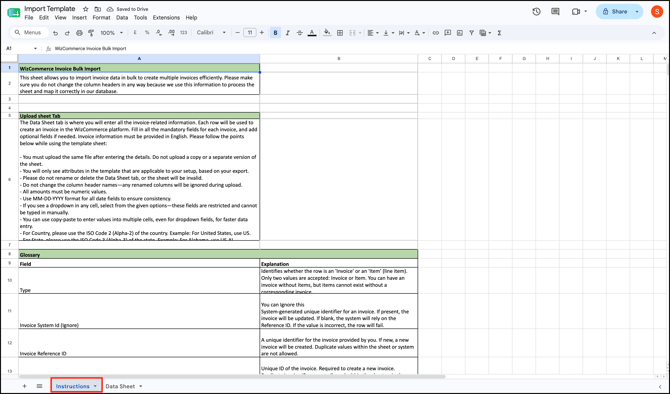Image resolution: width=670 pixels, height=394 pixels.
Task: Open the text color picker
Action: [312, 33]
